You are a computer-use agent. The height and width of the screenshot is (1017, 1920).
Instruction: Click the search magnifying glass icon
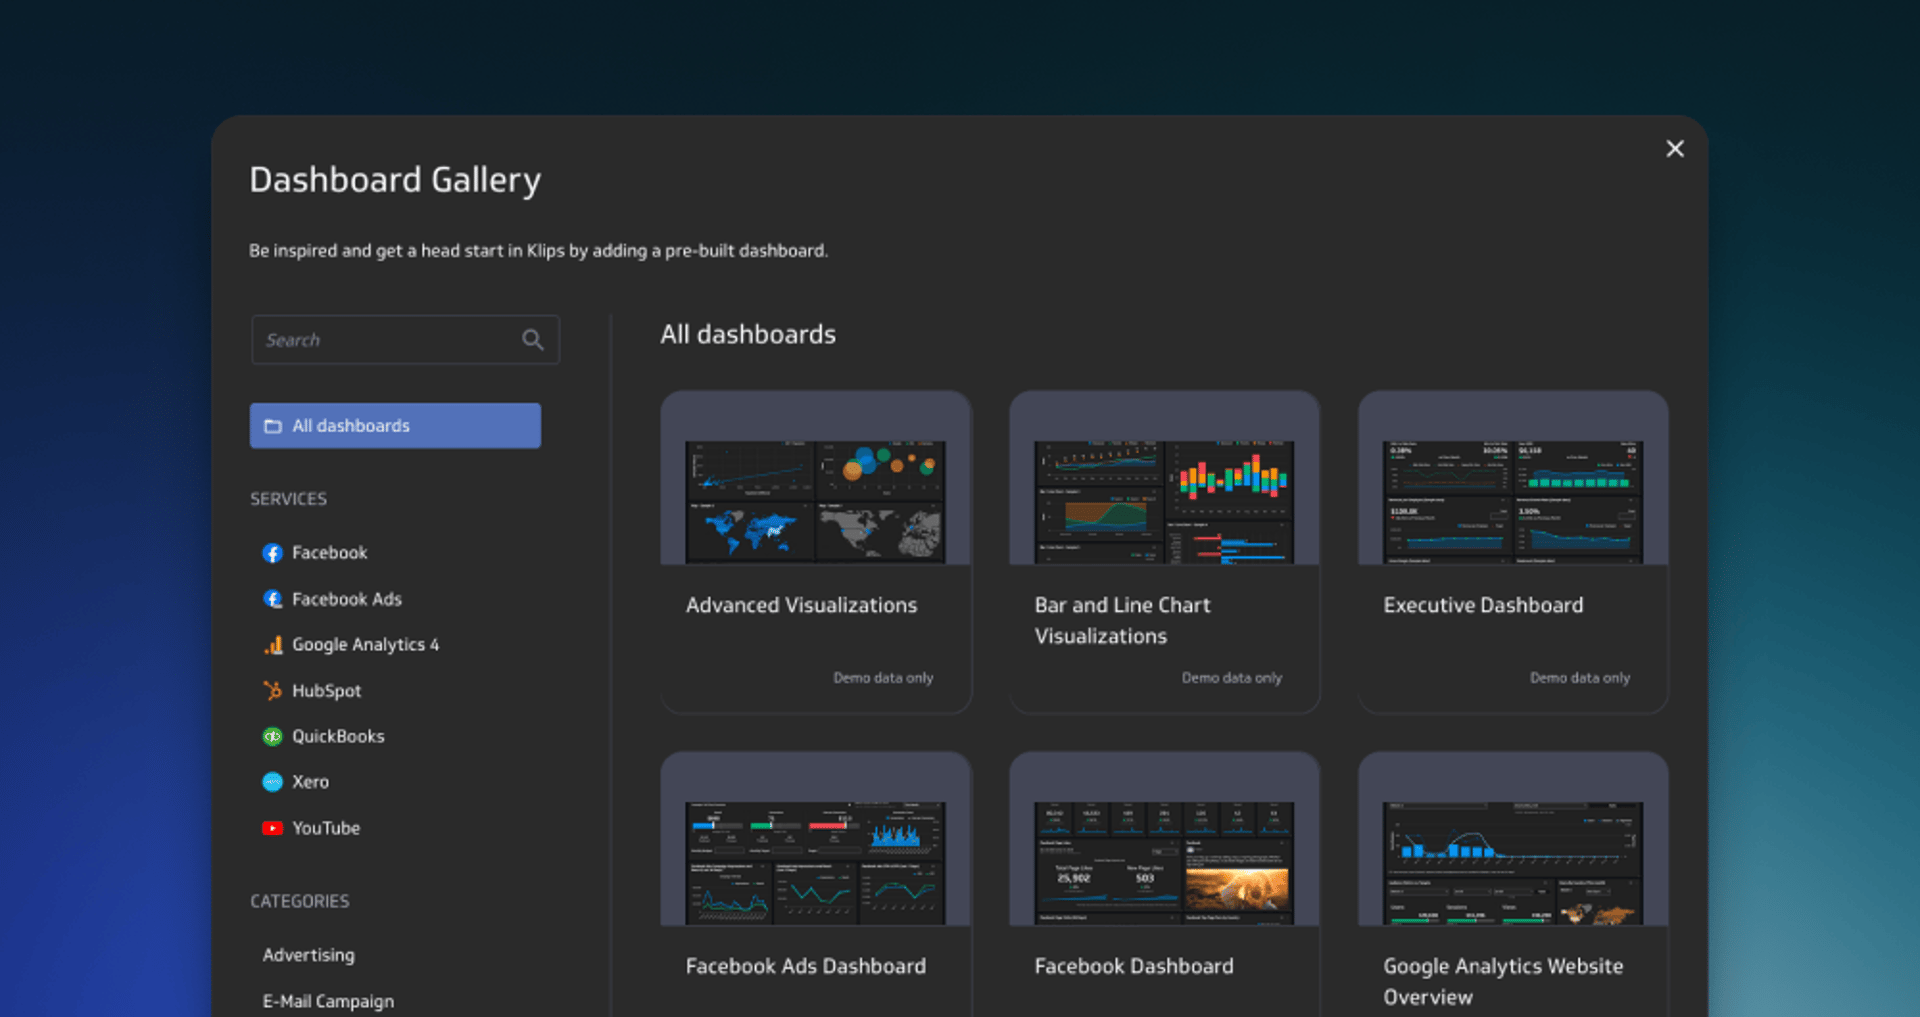[533, 340]
